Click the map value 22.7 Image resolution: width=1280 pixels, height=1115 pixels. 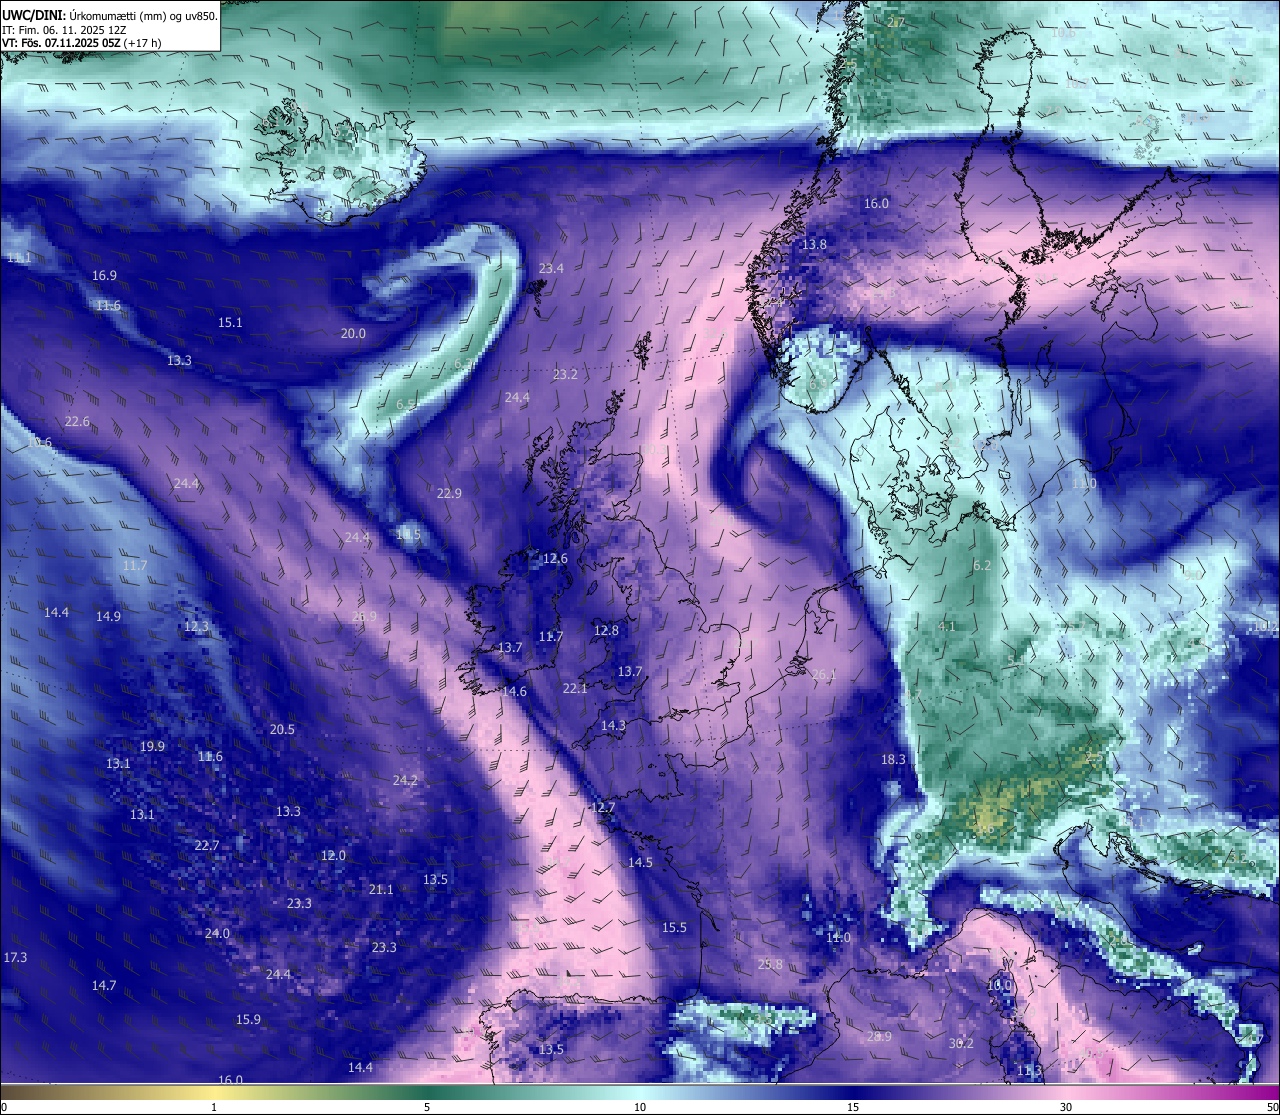206,846
